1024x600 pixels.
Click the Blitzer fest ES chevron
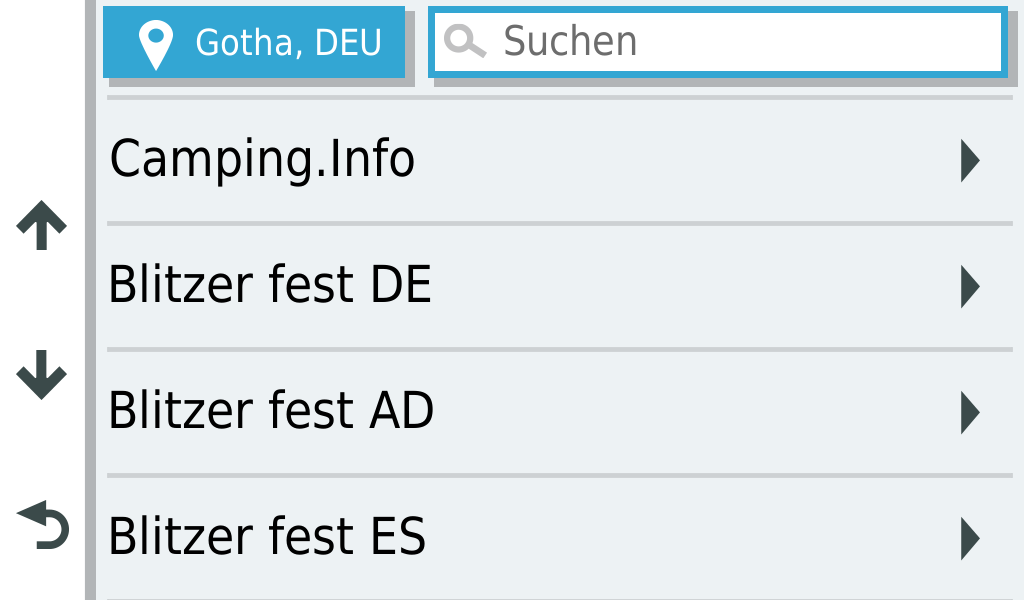click(x=968, y=538)
